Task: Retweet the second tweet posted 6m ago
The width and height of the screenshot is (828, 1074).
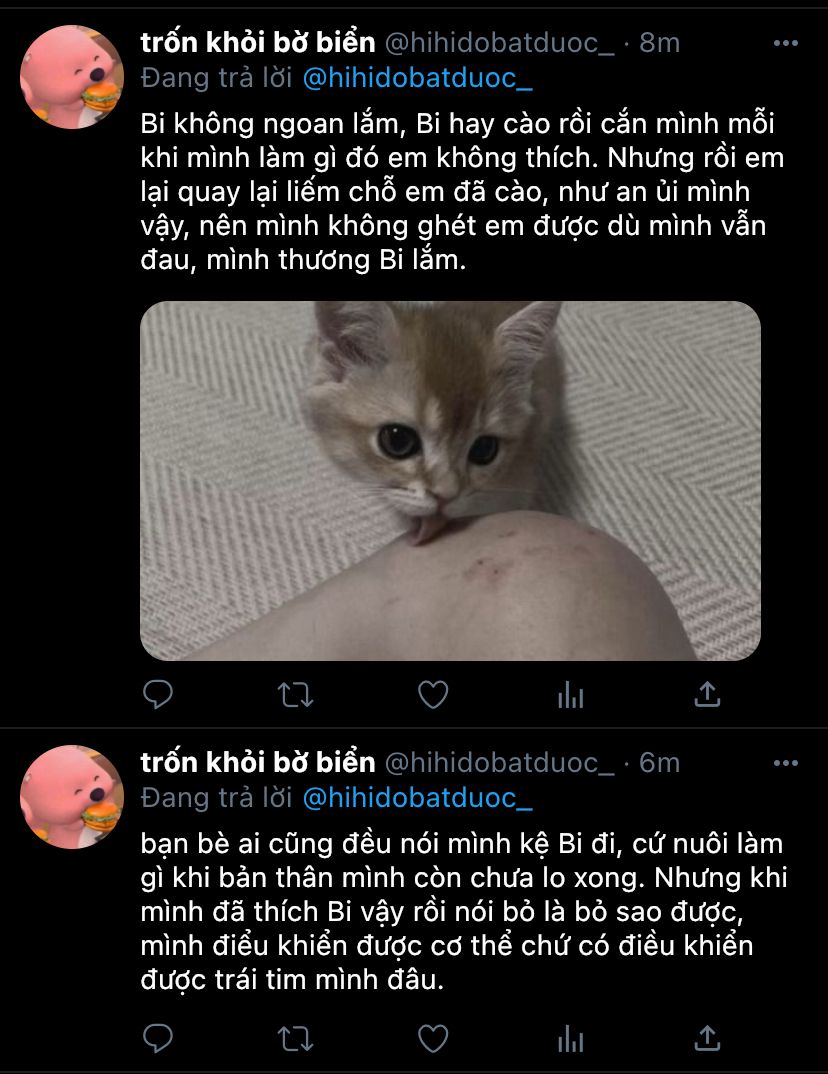Action: pyautogui.click(x=296, y=1039)
